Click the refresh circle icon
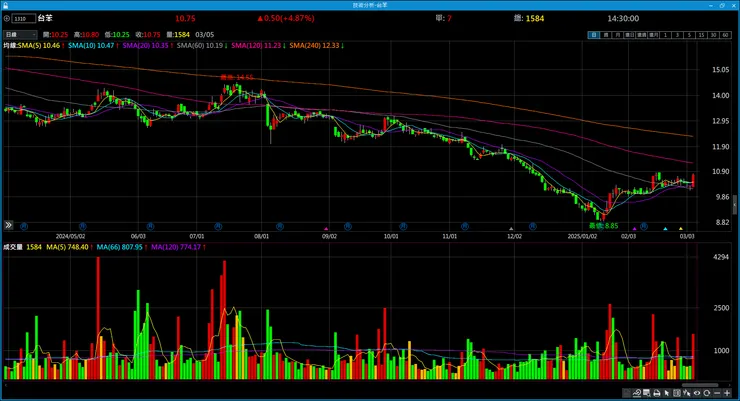The image size is (740, 401). point(706,393)
